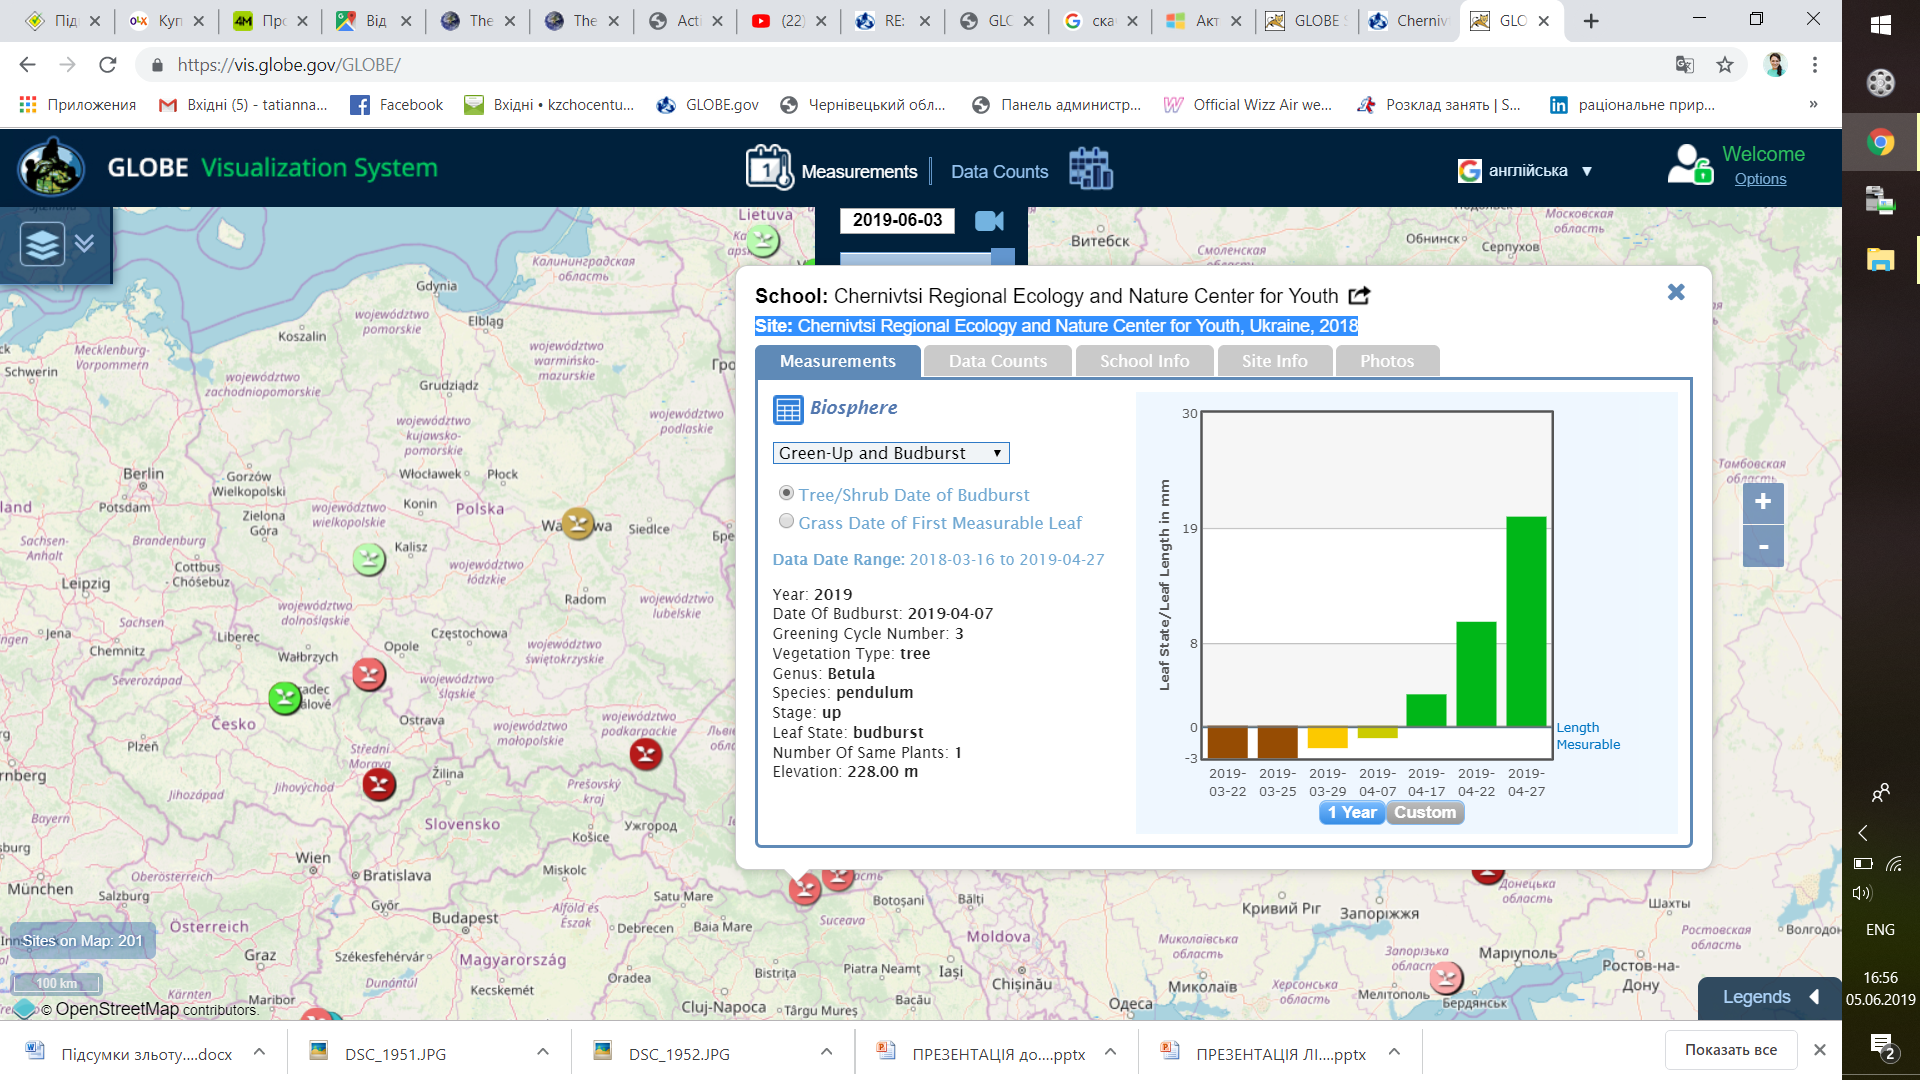The image size is (1920, 1080).
Task: Click the Biosphere data table icon
Action: click(788, 409)
